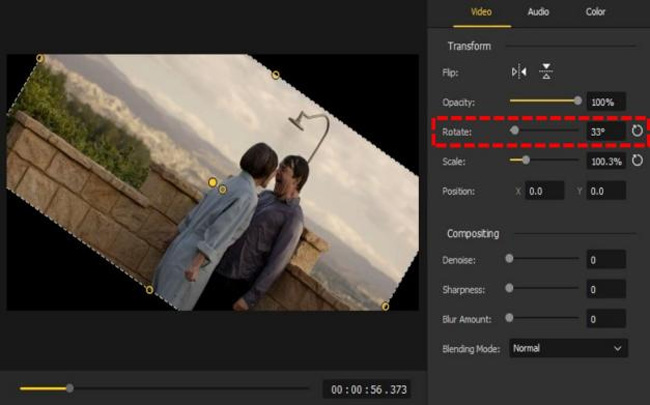This screenshot has width=650, height=405.
Task: Click the bottom-right corner handle of the clip
Action: (x=385, y=306)
